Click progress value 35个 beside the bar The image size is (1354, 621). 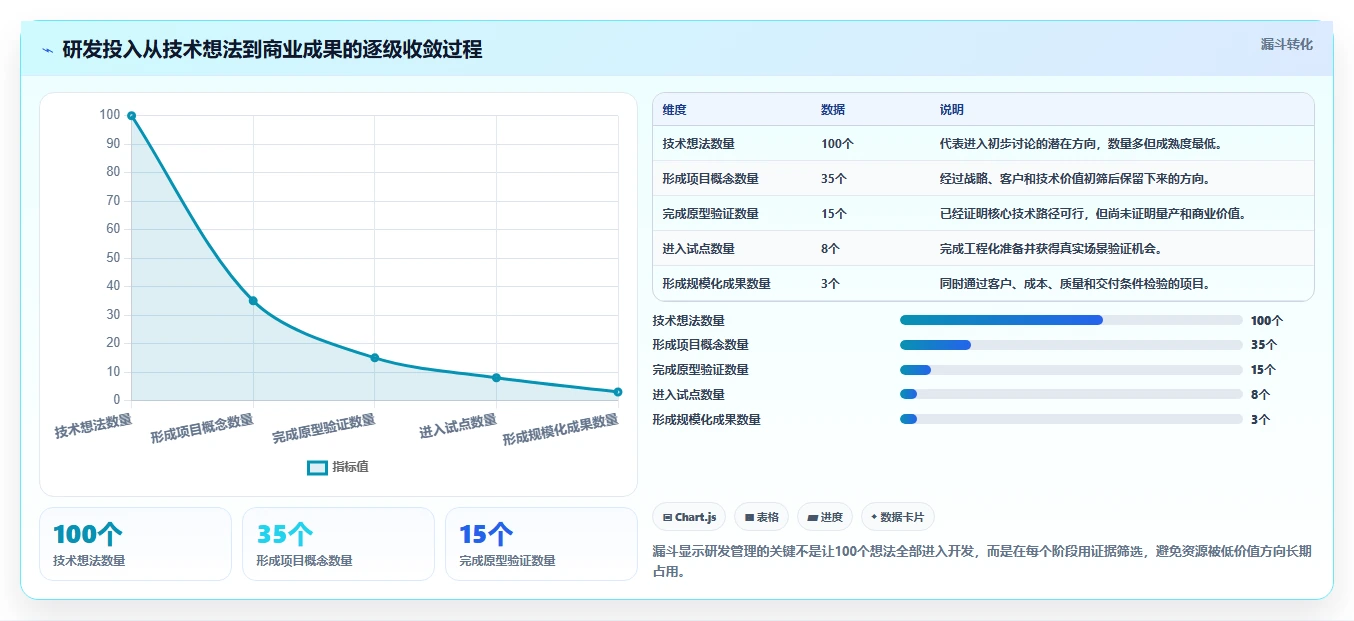(x=1264, y=345)
